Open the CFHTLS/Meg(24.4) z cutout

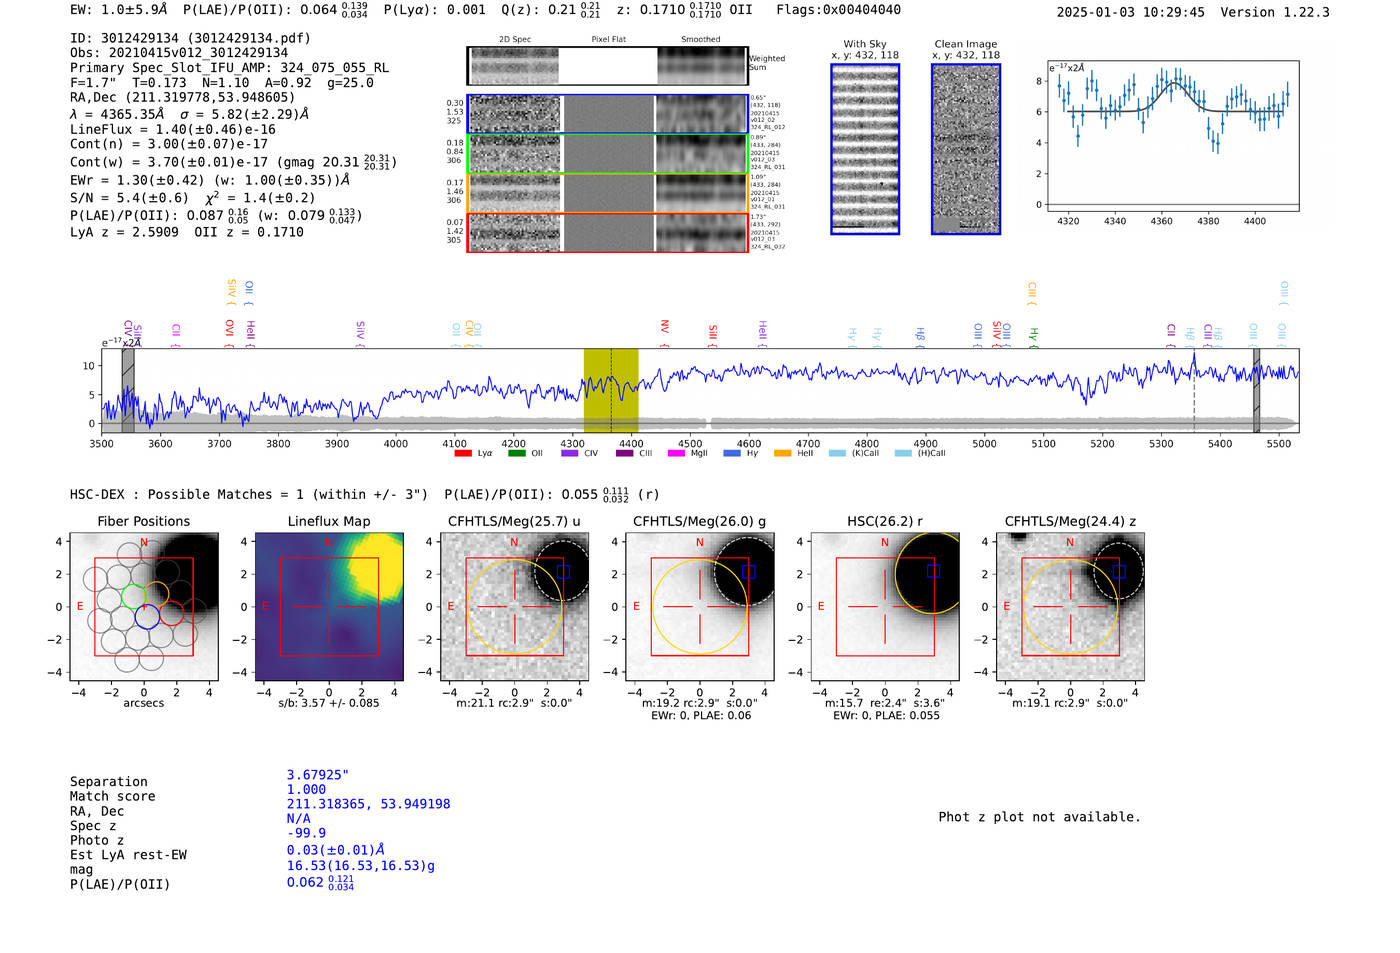pos(1070,607)
